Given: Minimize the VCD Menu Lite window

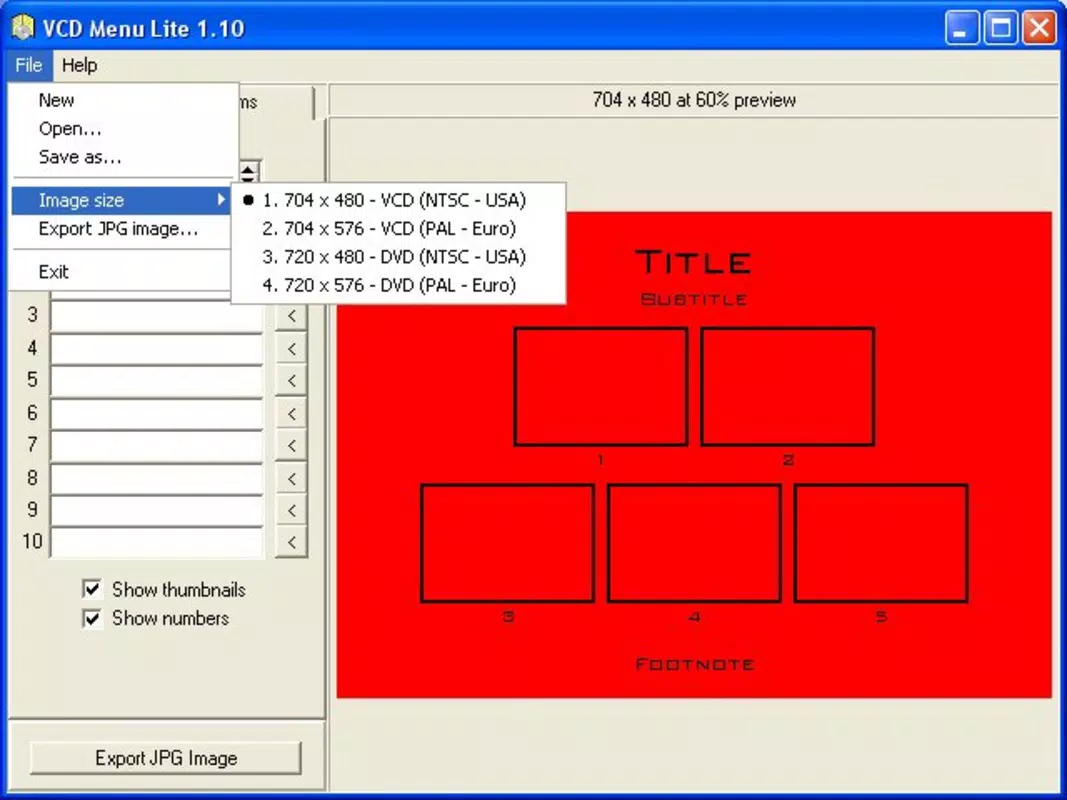Looking at the screenshot, I should click(962, 28).
